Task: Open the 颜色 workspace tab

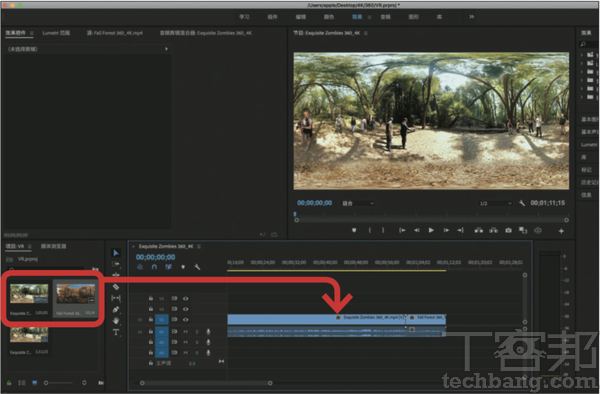Action: pos(329,17)
